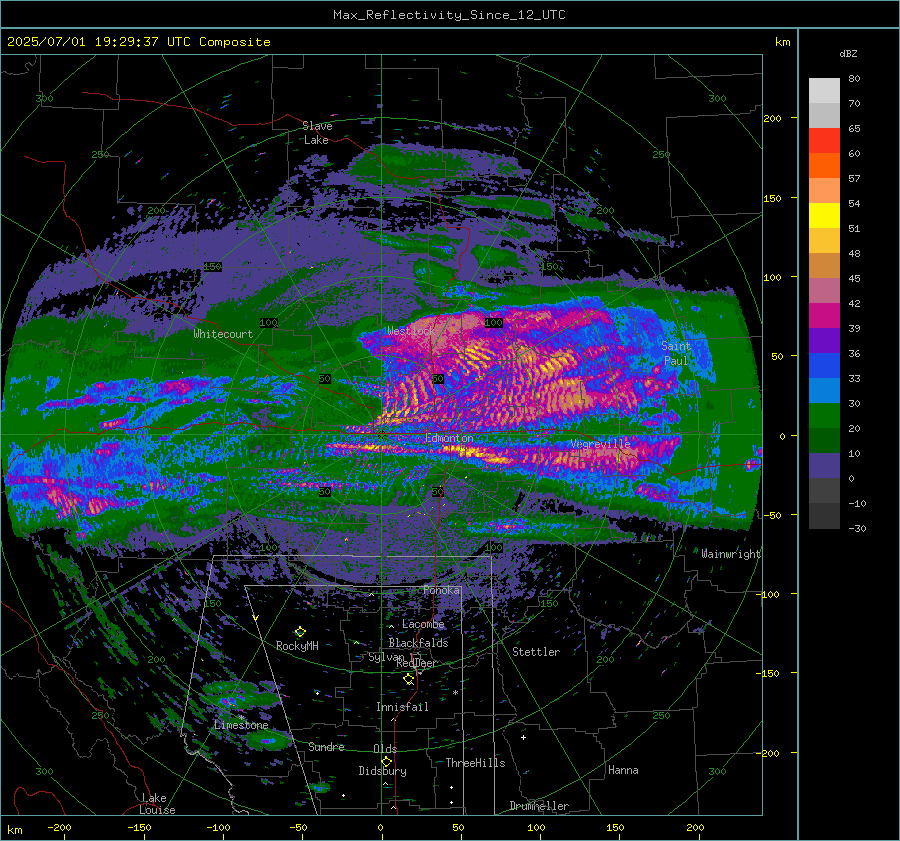Click the RockyMH label
Image resolution: width=900 pixels, height=841 pixels.
click(x=297, y=646)
